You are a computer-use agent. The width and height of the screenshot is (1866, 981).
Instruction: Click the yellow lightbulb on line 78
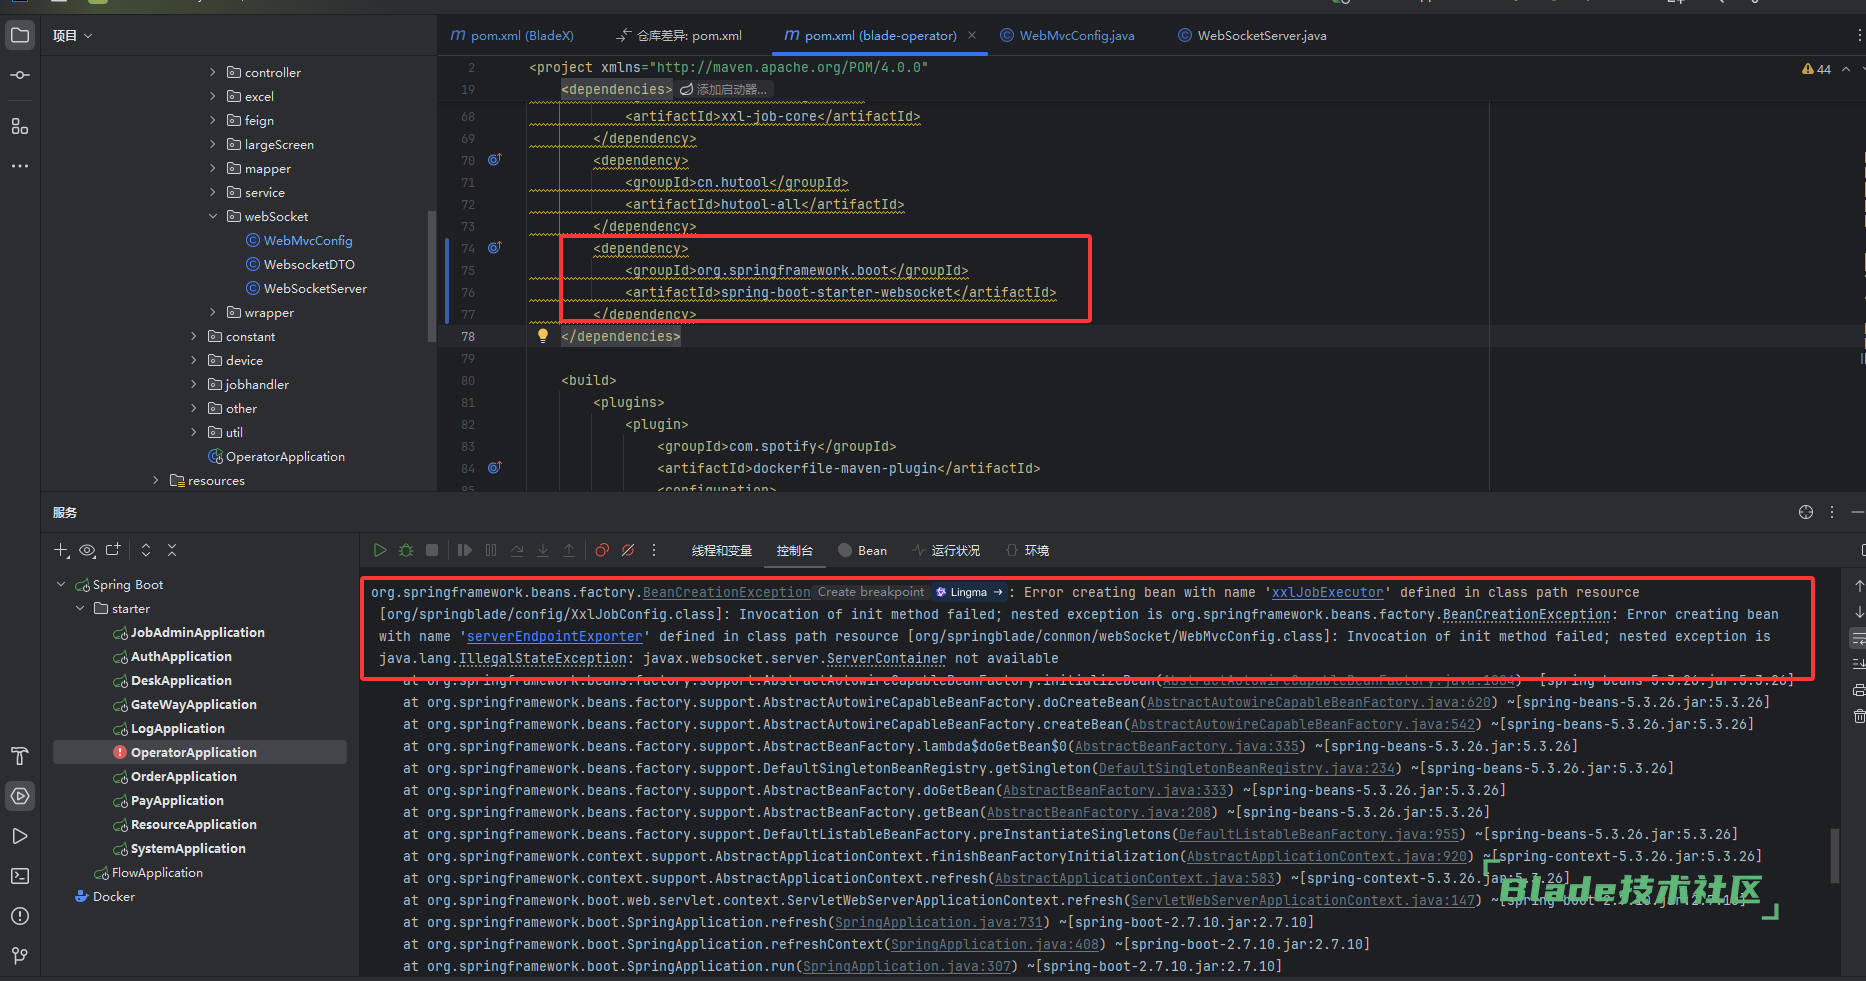(543, 336)
